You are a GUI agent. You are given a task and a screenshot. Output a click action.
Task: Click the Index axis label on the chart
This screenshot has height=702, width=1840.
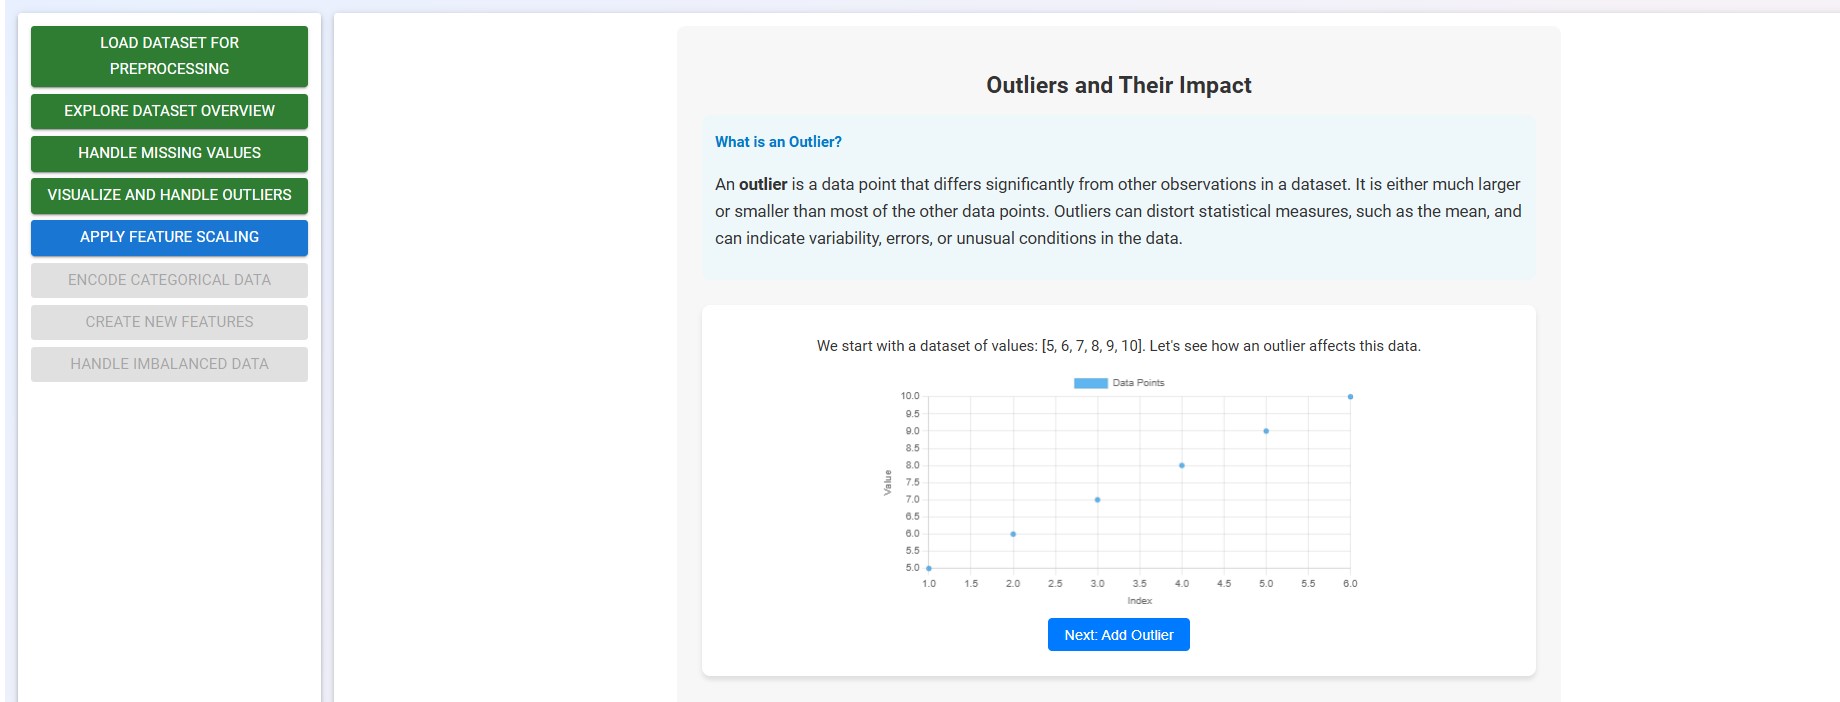(x=1139, y=601)
